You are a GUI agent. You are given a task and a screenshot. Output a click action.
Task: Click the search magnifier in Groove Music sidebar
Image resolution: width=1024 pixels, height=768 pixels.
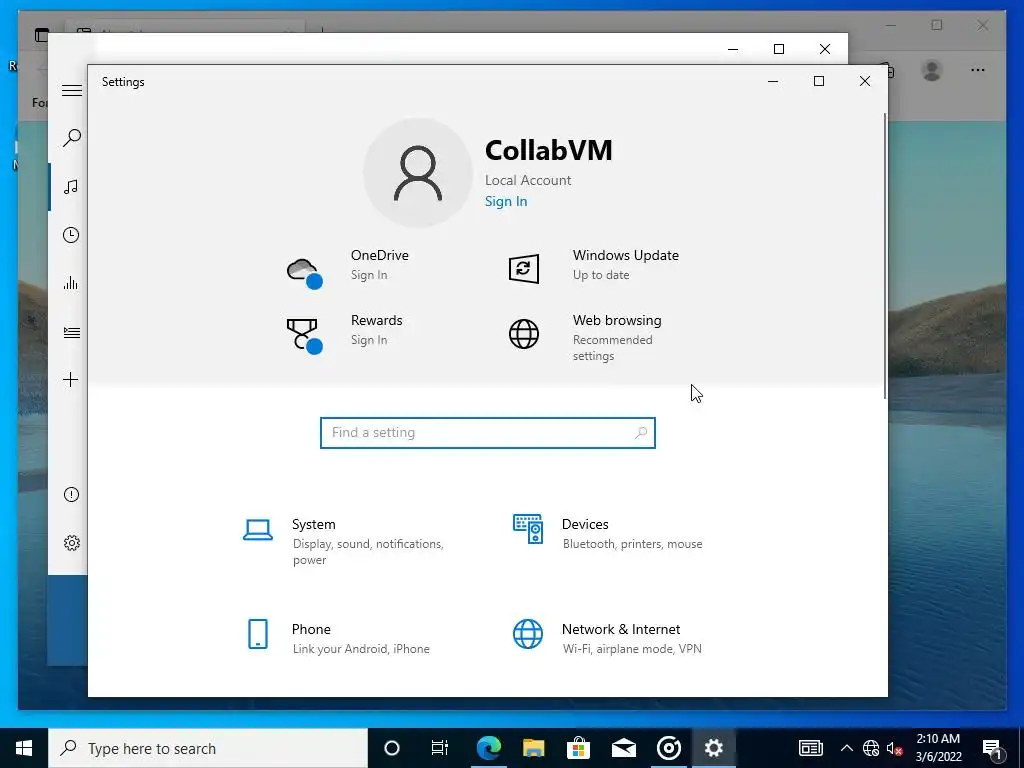[71, 137]
